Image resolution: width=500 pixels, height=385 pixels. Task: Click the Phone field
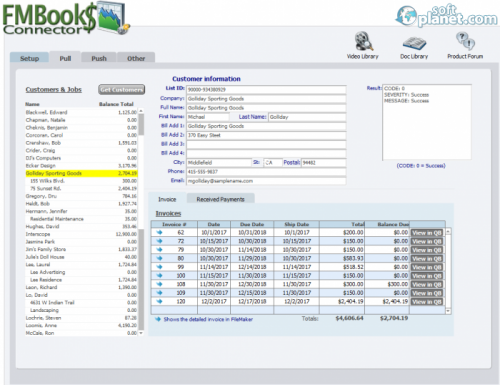click(x=266, y=172)
